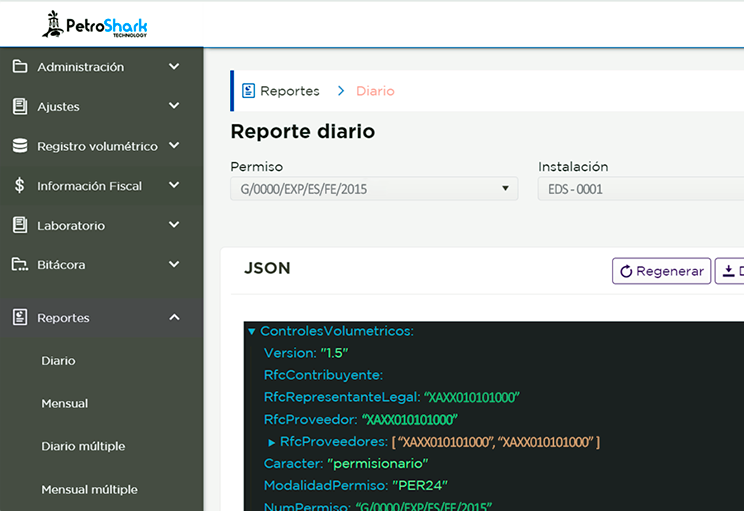Viewport: 744px width, 511px height.
Task: Click the Laboratorio sidebar icon
Action: click(x=20, y=225)
